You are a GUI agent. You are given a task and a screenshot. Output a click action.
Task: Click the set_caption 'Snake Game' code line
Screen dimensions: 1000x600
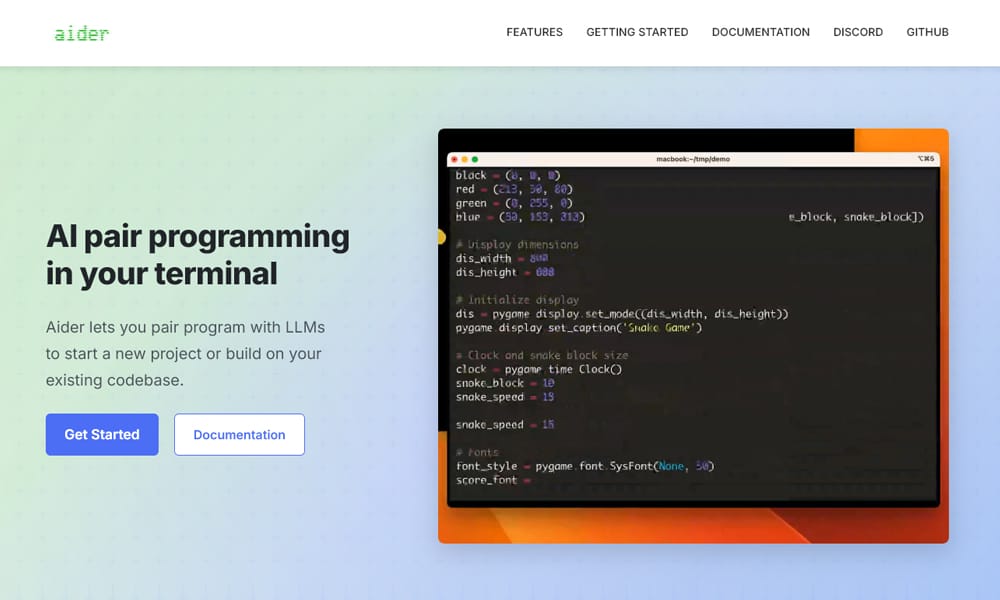pyautogui.click(x=580, y=328)
